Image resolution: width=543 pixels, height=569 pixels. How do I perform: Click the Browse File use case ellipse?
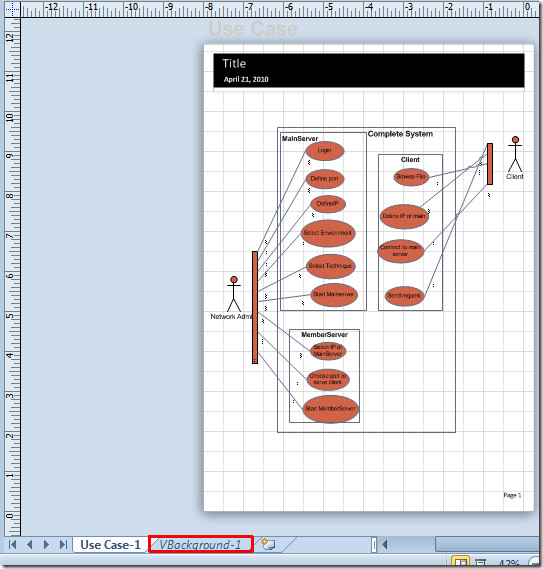[411, 177]
